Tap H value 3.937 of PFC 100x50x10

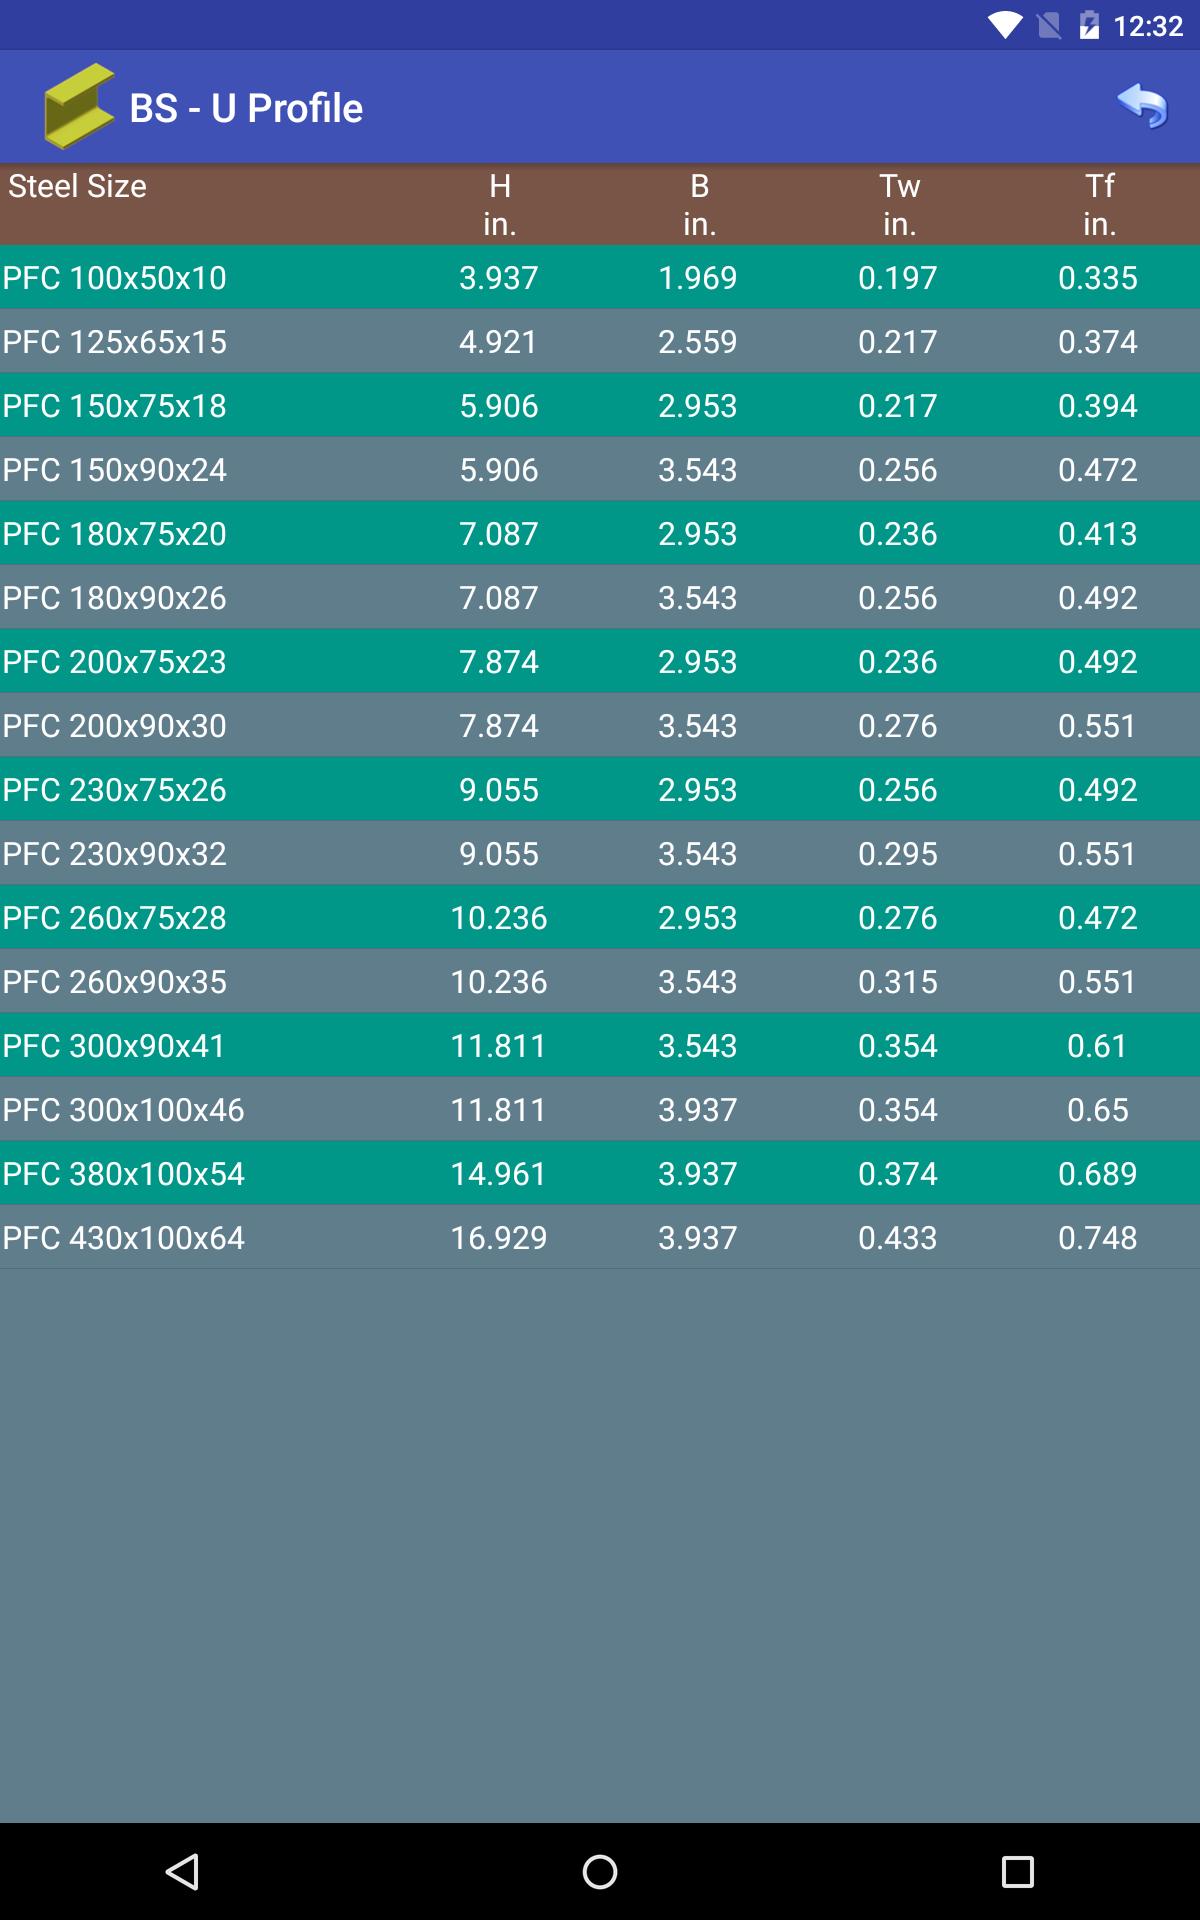[499, 277]
